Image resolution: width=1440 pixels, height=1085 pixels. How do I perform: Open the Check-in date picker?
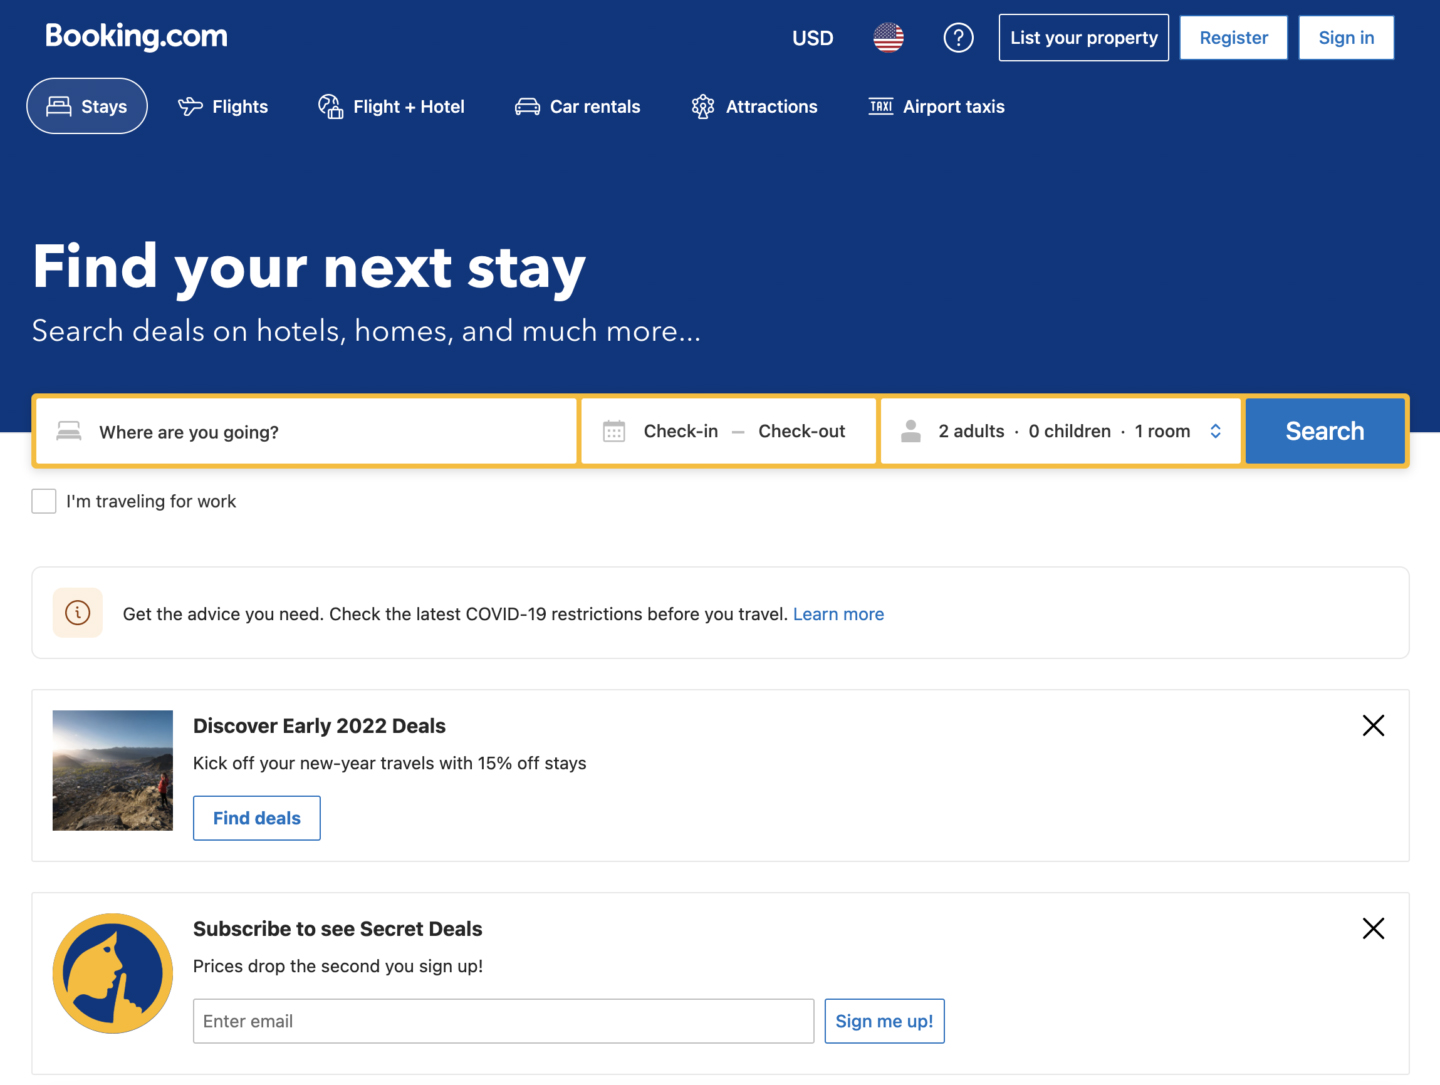(680, 431)
